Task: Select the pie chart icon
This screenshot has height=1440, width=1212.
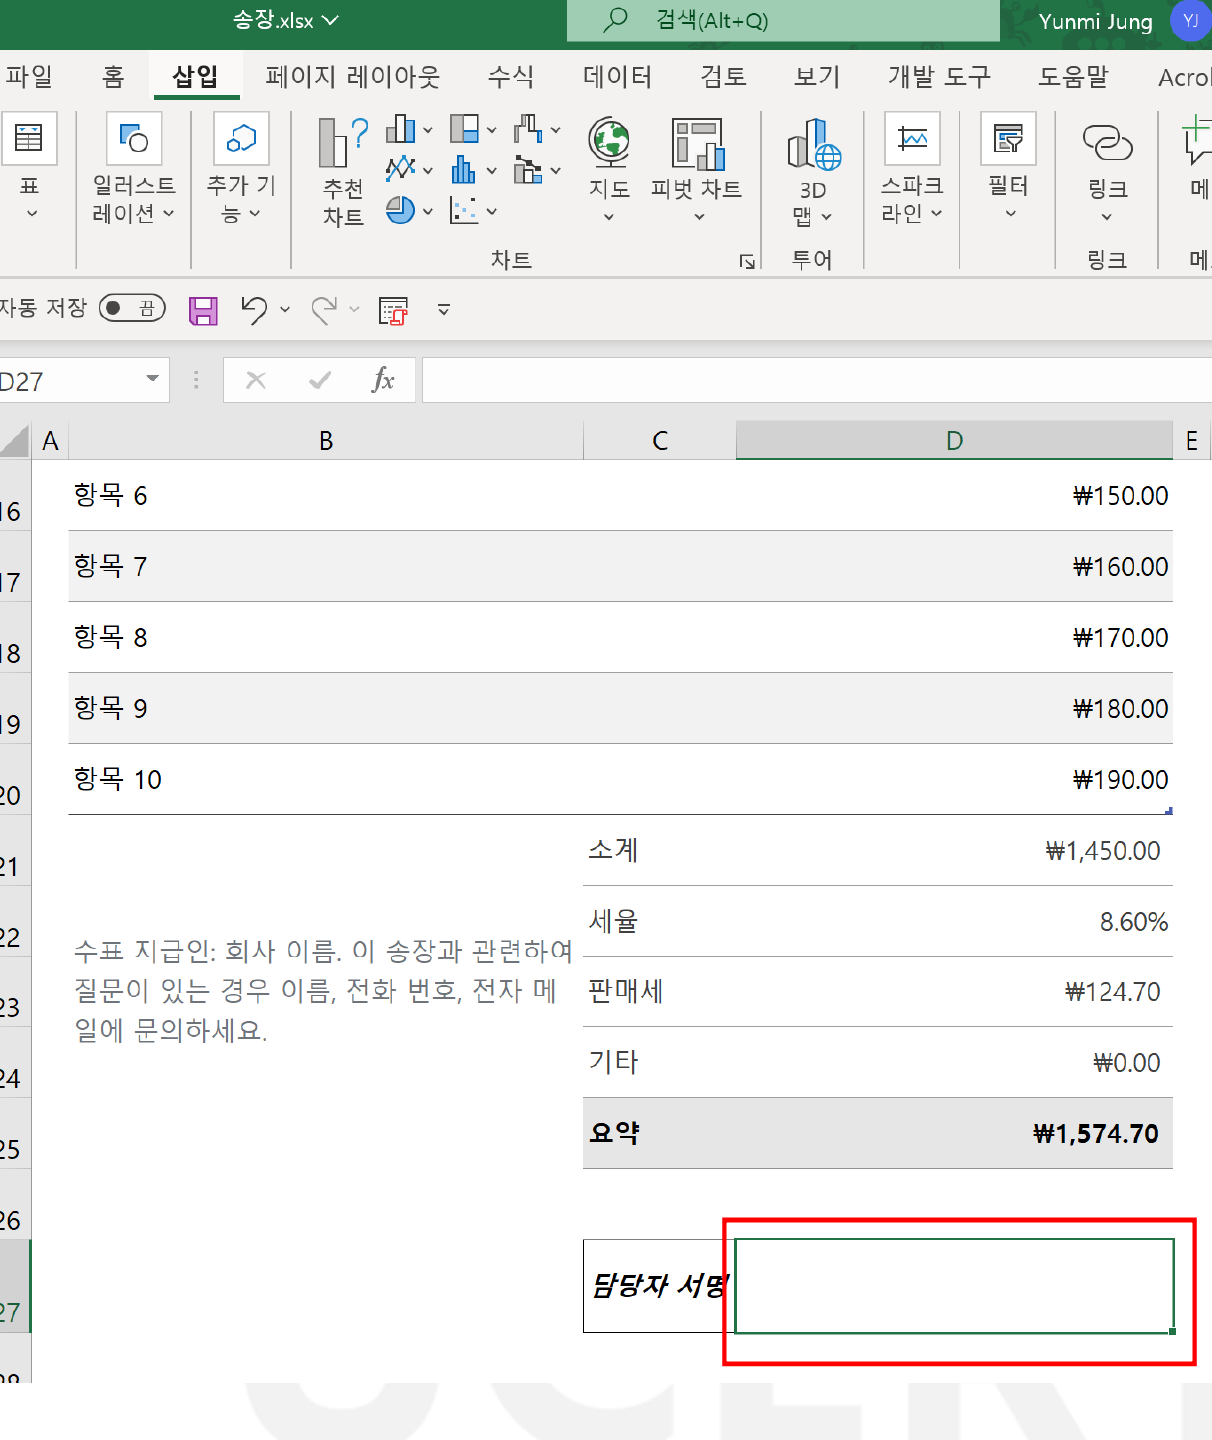Action: pos(400,210)
